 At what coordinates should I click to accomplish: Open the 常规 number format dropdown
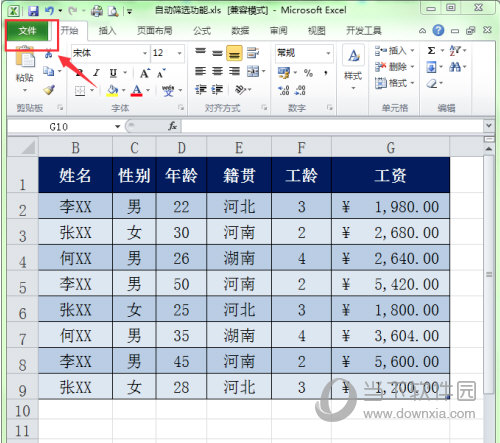(x=328, y=53)
